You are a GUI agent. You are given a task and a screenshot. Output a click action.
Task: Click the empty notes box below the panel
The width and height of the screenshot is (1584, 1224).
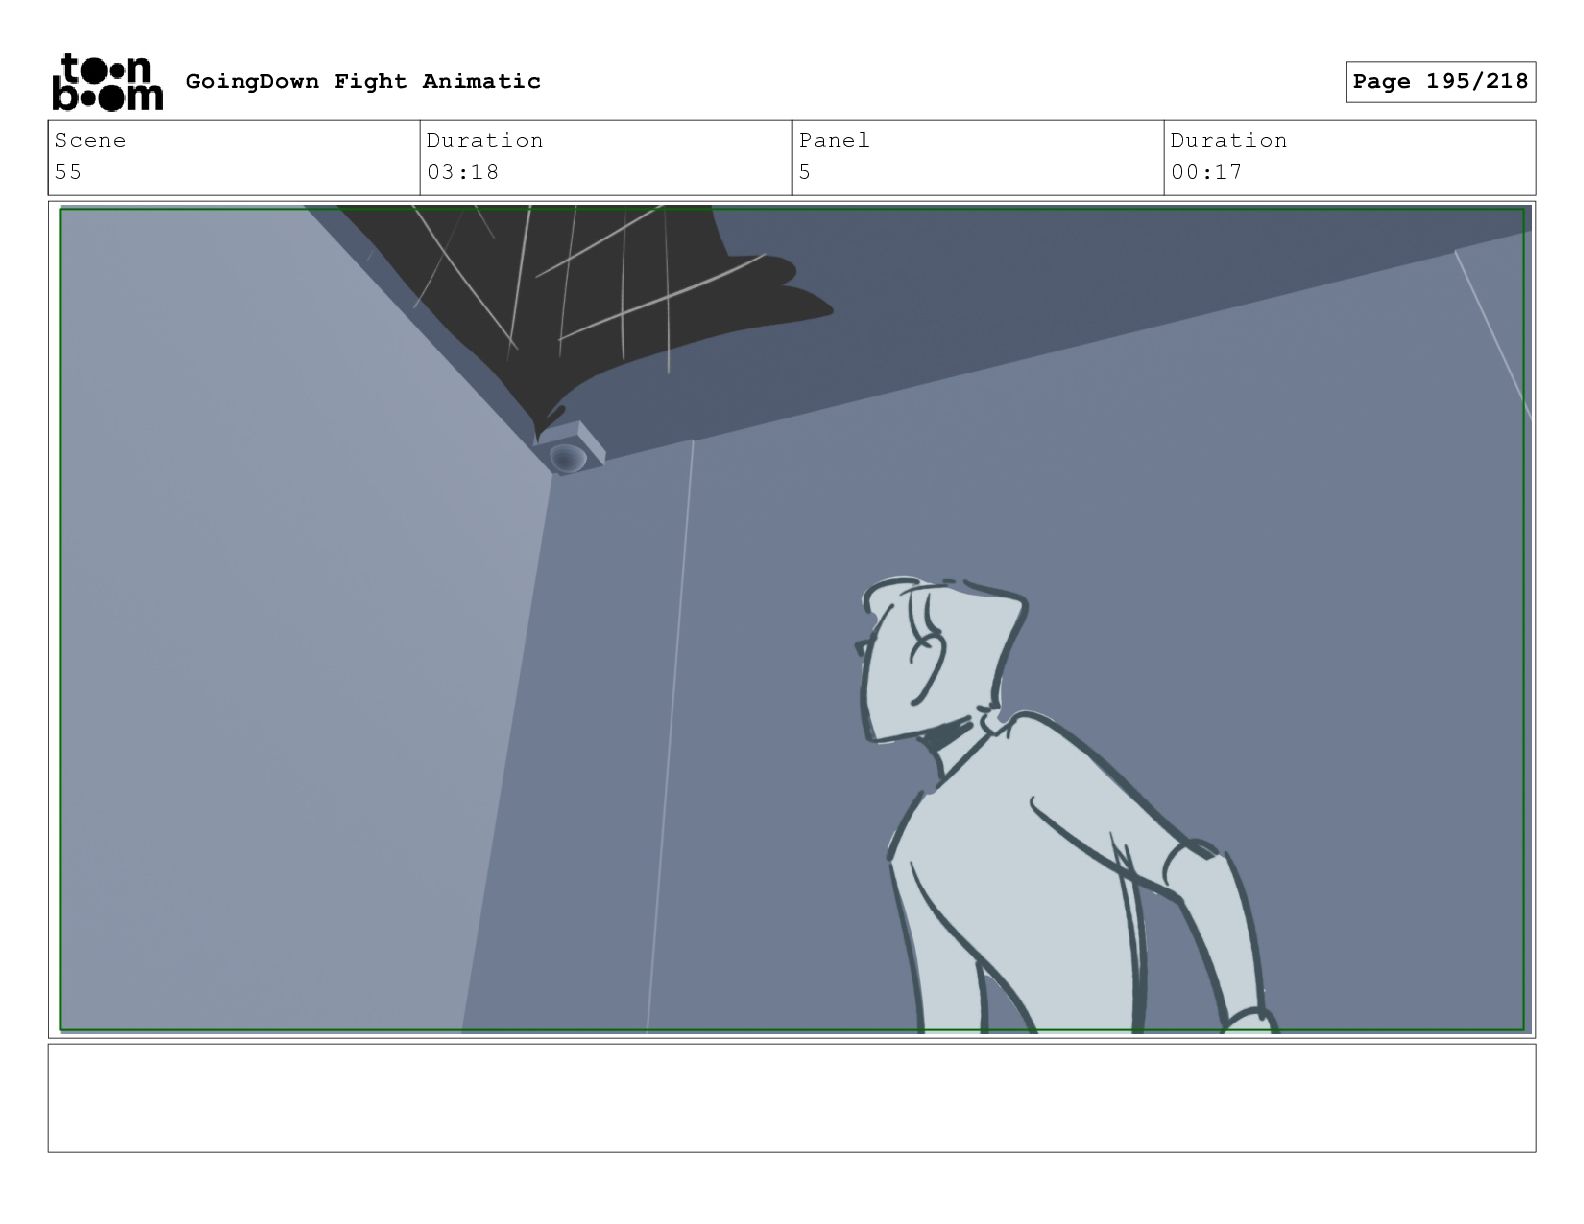tap(792, 1098)
